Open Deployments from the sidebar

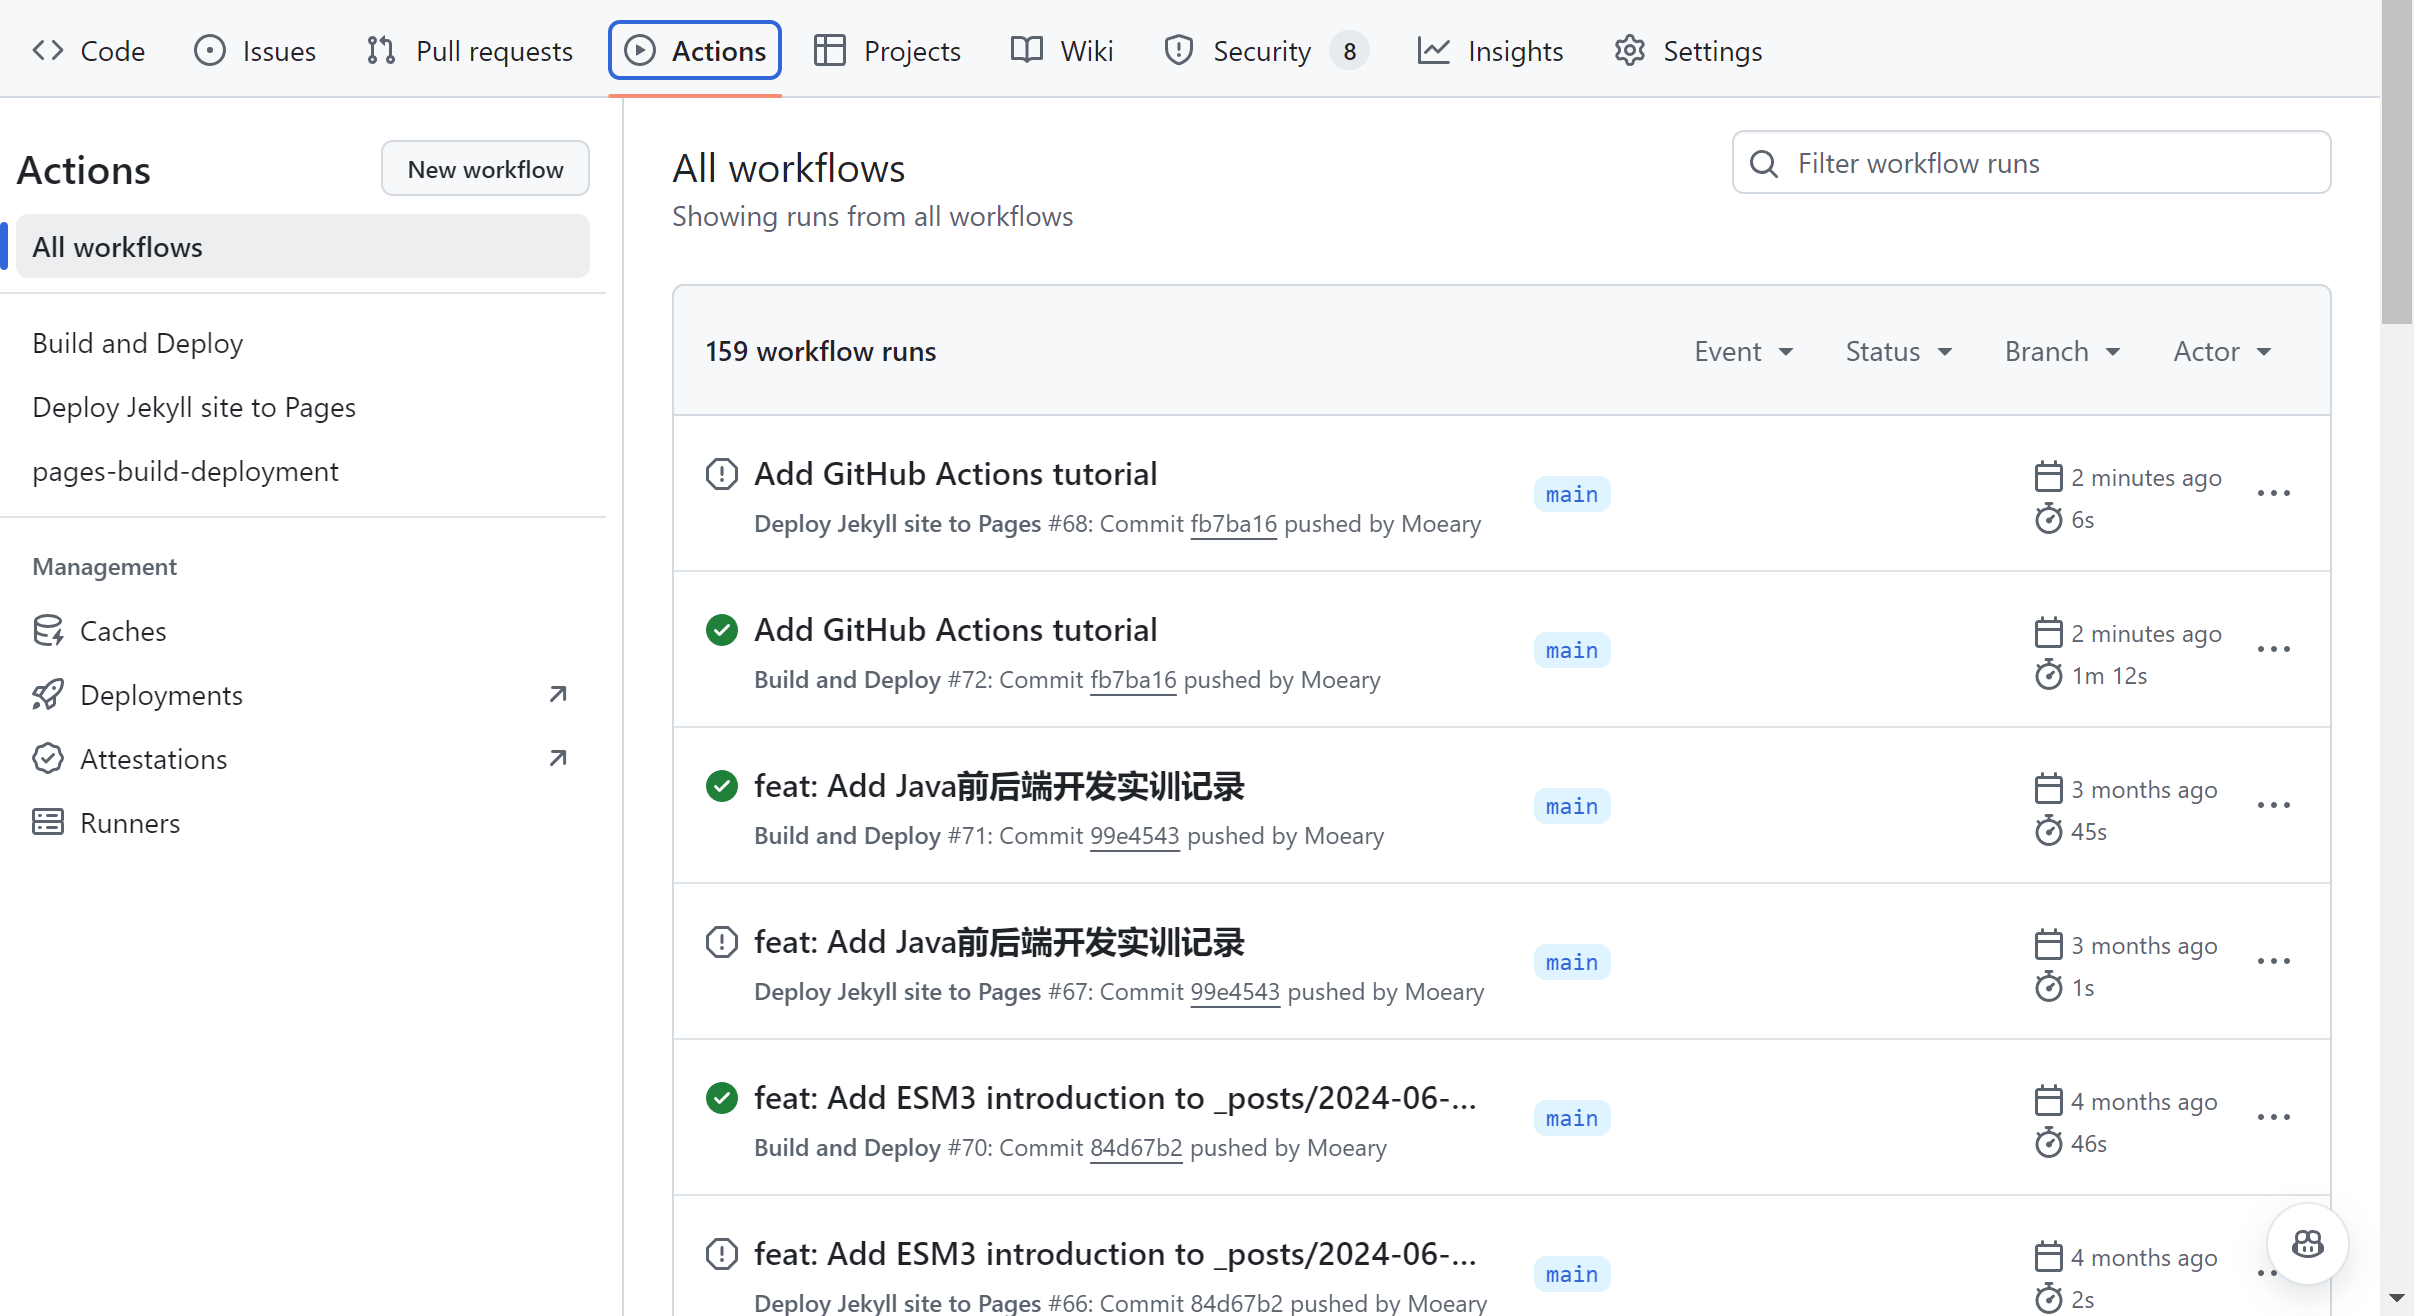point(160,695)
